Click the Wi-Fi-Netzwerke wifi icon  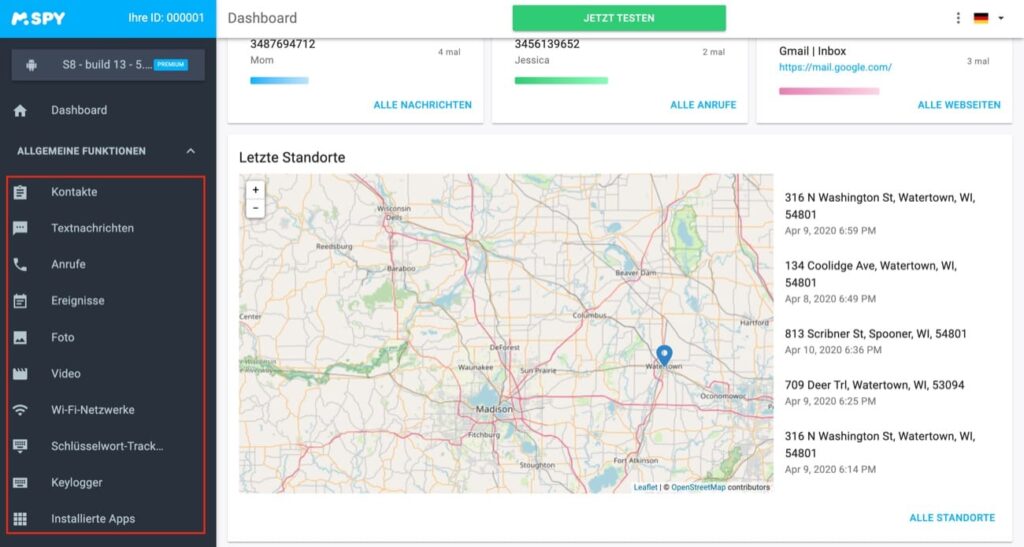(20, 410)
